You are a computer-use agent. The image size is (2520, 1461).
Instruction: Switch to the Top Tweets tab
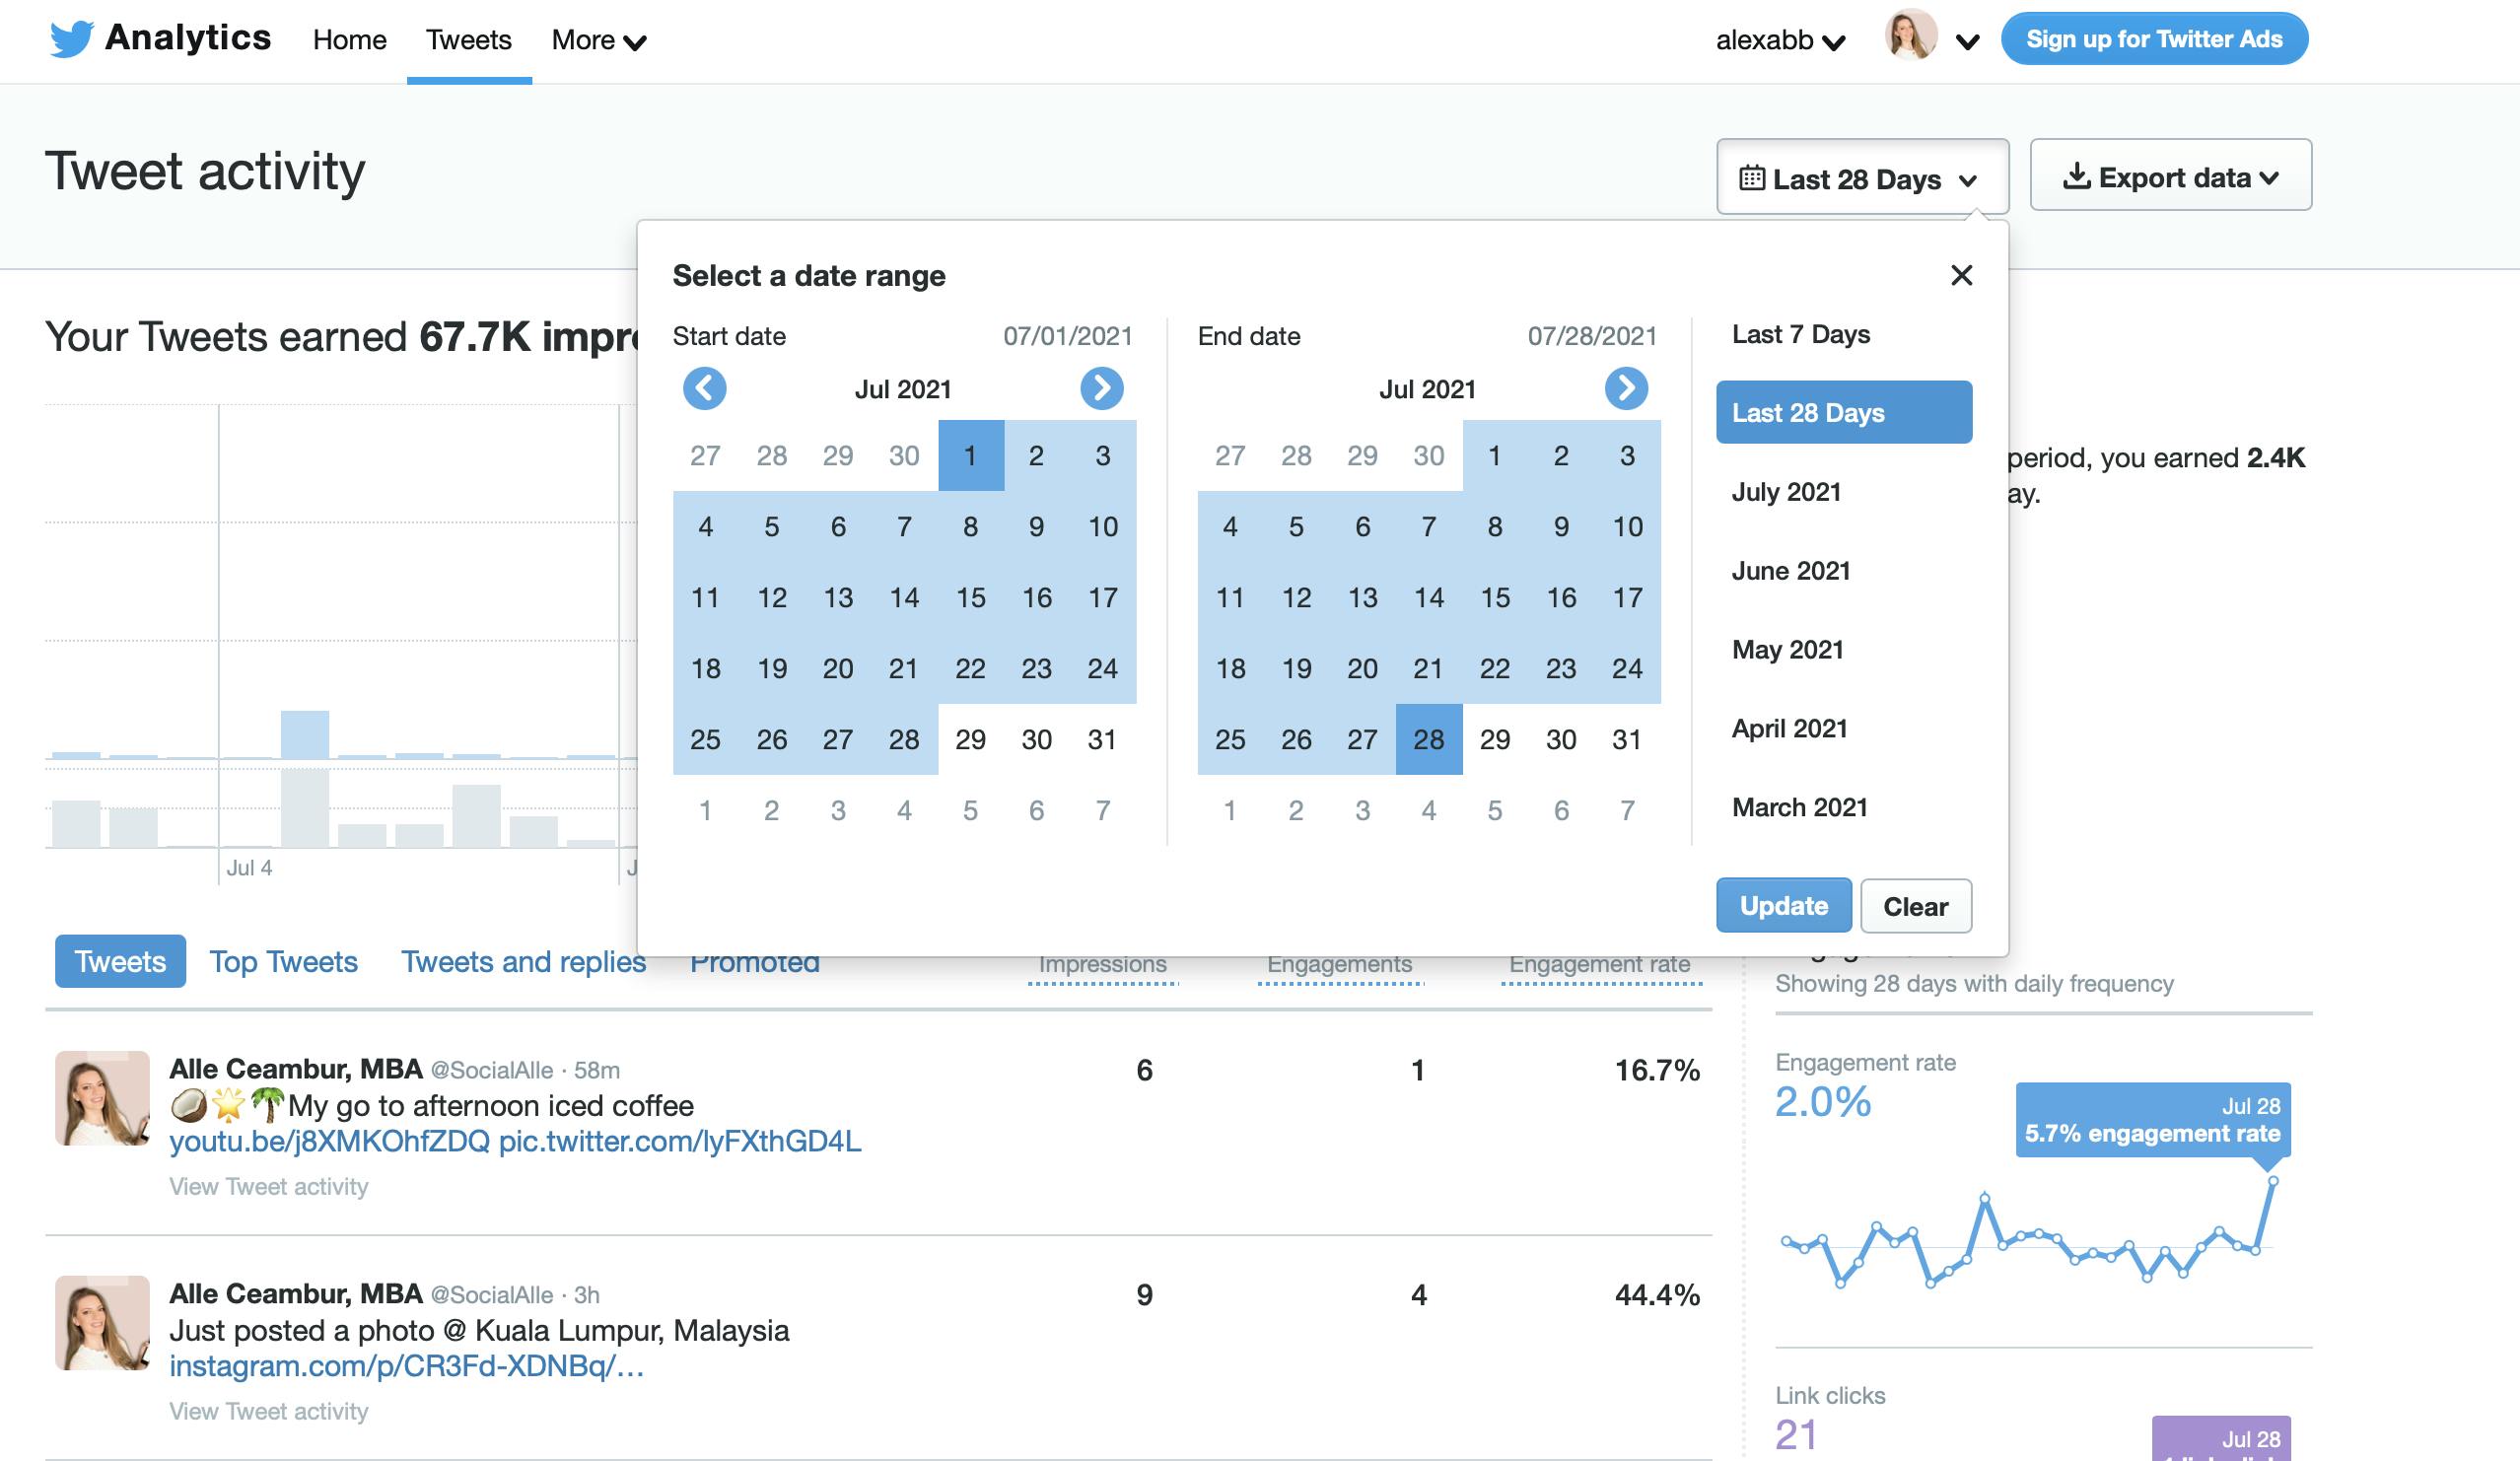(x=283, y=961)
